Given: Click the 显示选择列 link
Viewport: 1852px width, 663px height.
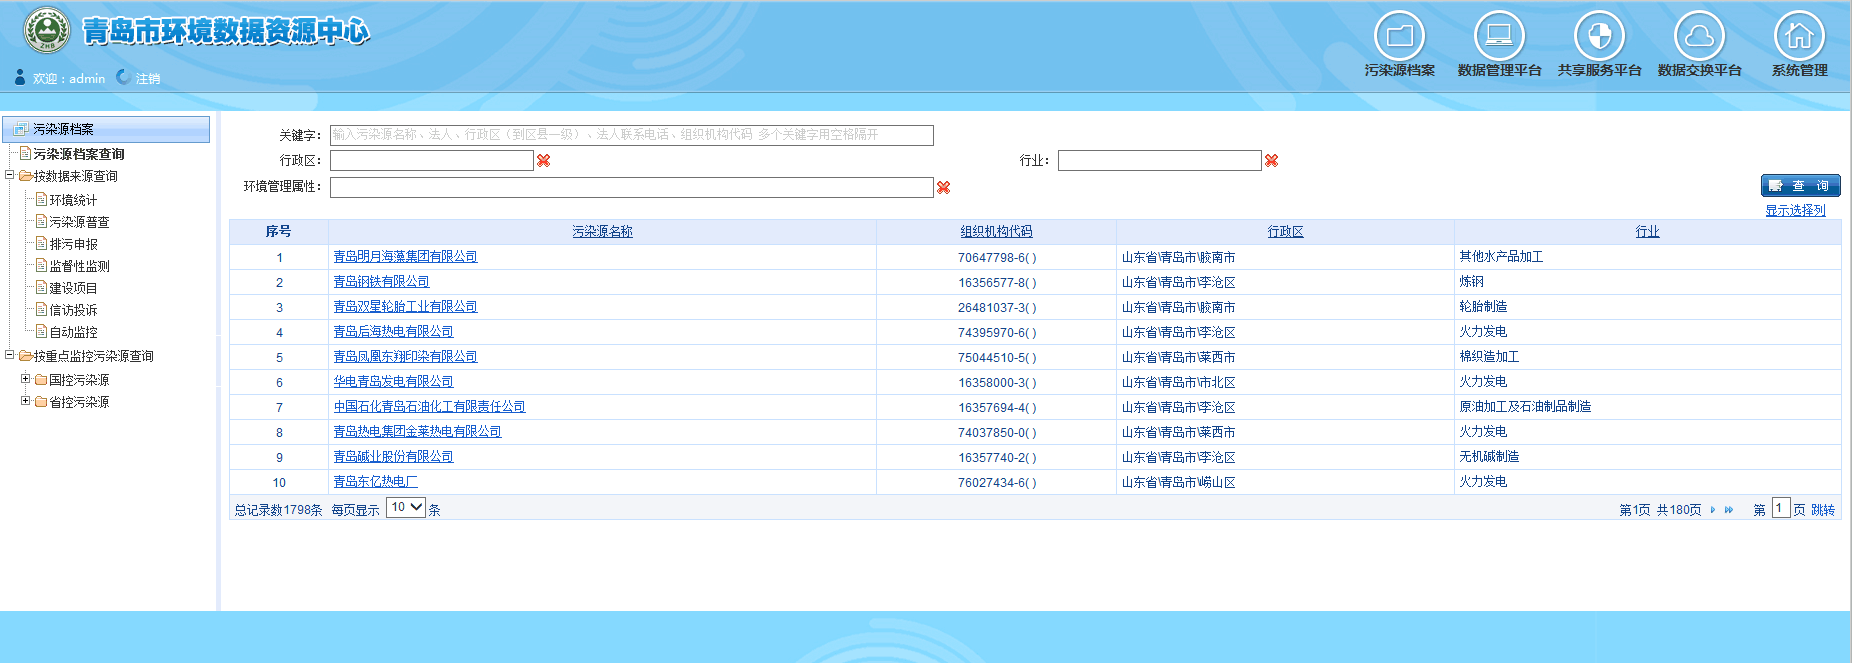Looking at the screenshot, I should pyautogui.click(x=1795, y=211).
